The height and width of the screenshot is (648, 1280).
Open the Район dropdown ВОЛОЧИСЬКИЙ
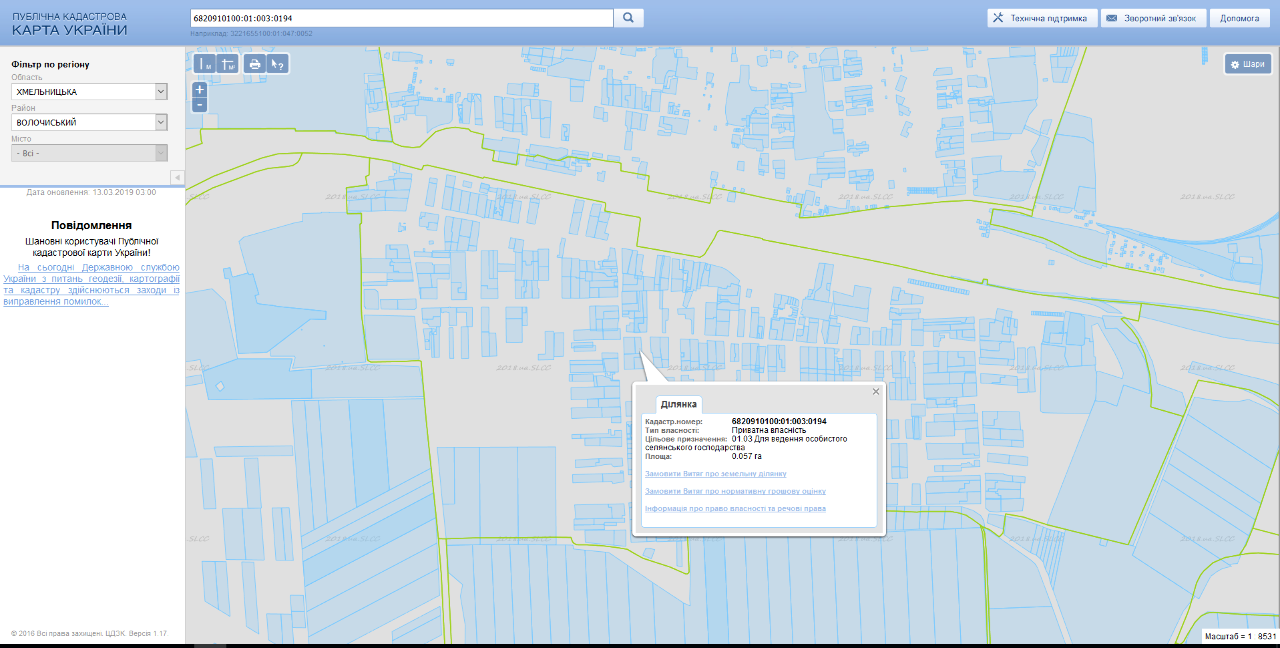(x=89, y=123)
